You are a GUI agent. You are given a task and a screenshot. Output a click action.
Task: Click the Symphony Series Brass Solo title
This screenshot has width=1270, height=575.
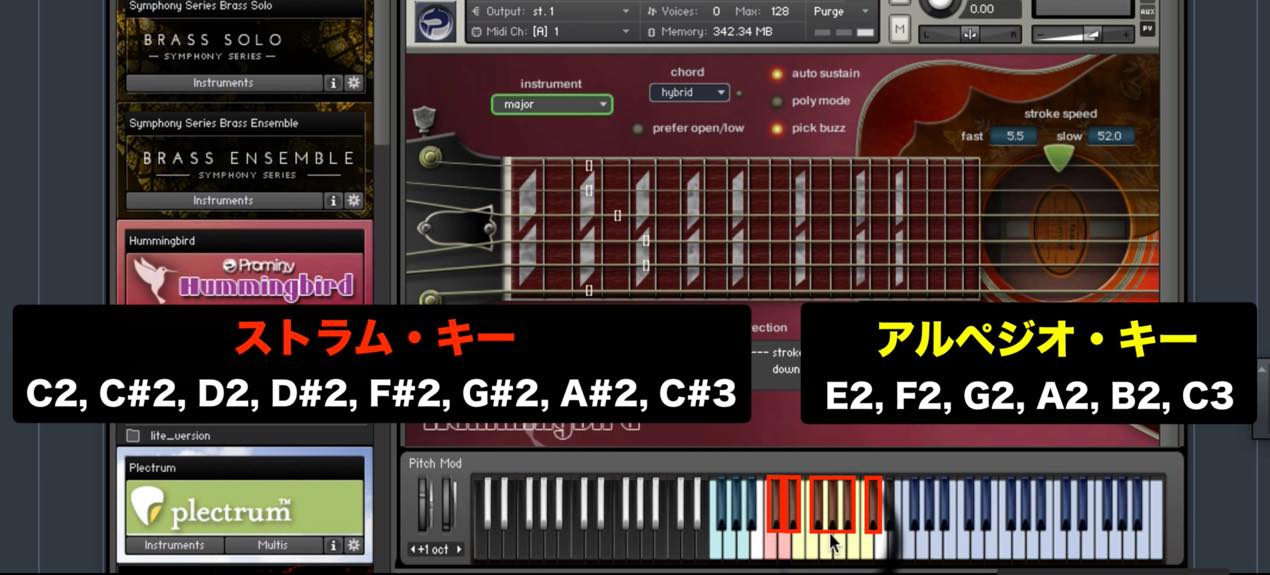click(x=200, y=6)
